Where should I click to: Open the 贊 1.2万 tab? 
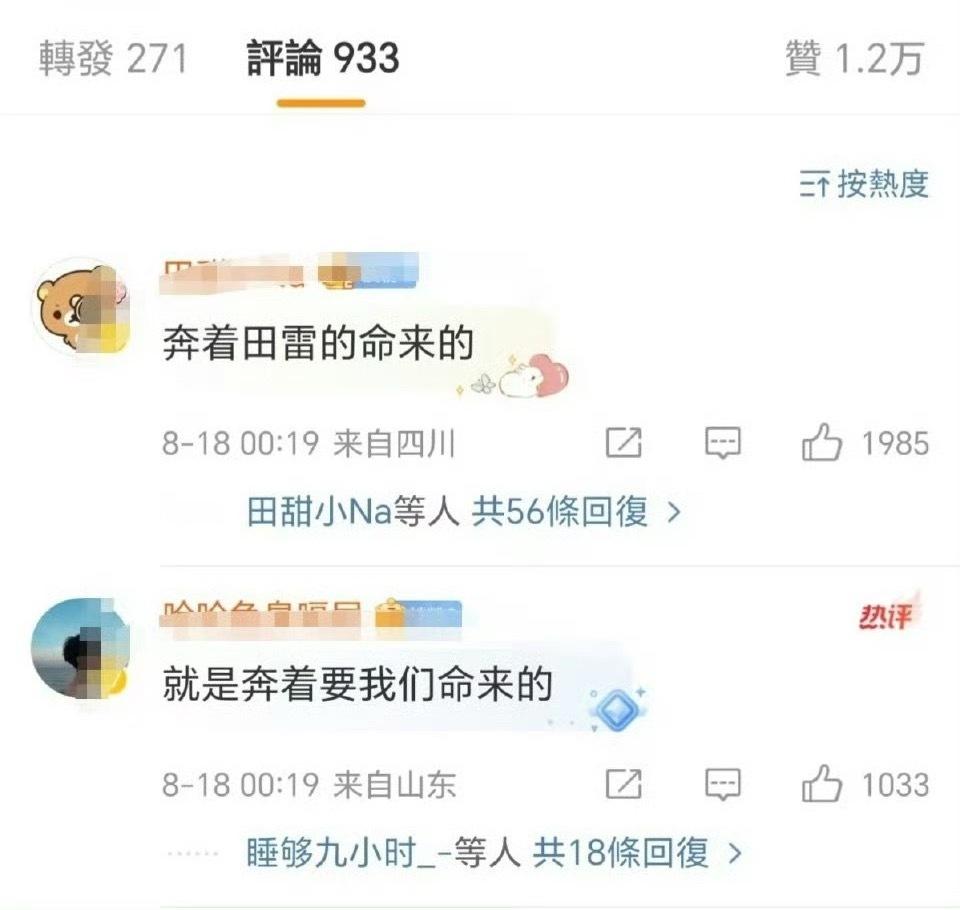854,59
